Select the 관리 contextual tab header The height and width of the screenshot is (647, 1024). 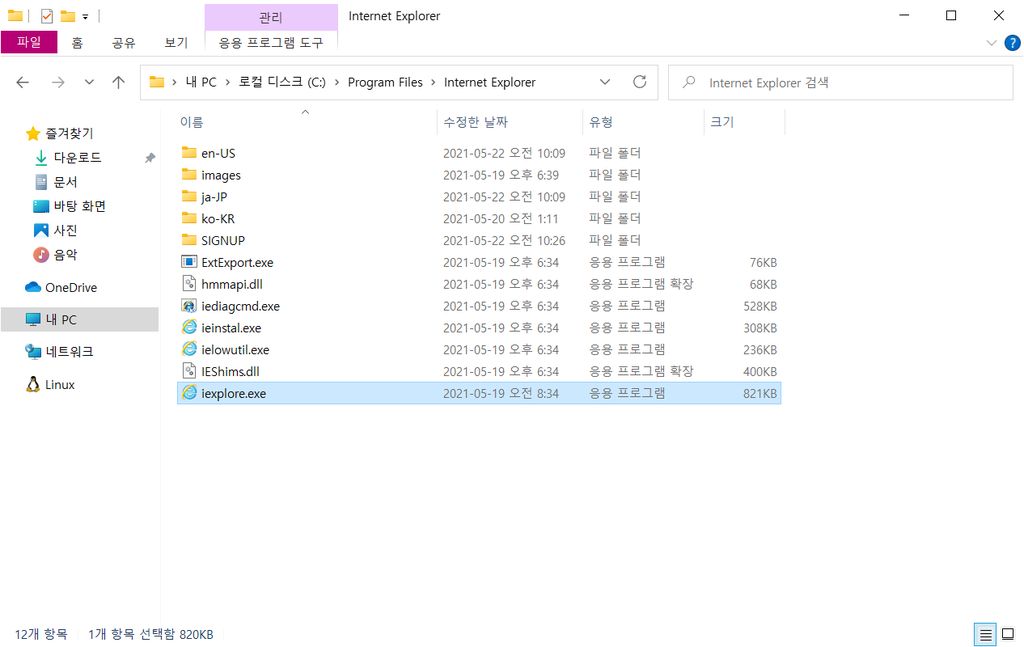tap(270, 18)
